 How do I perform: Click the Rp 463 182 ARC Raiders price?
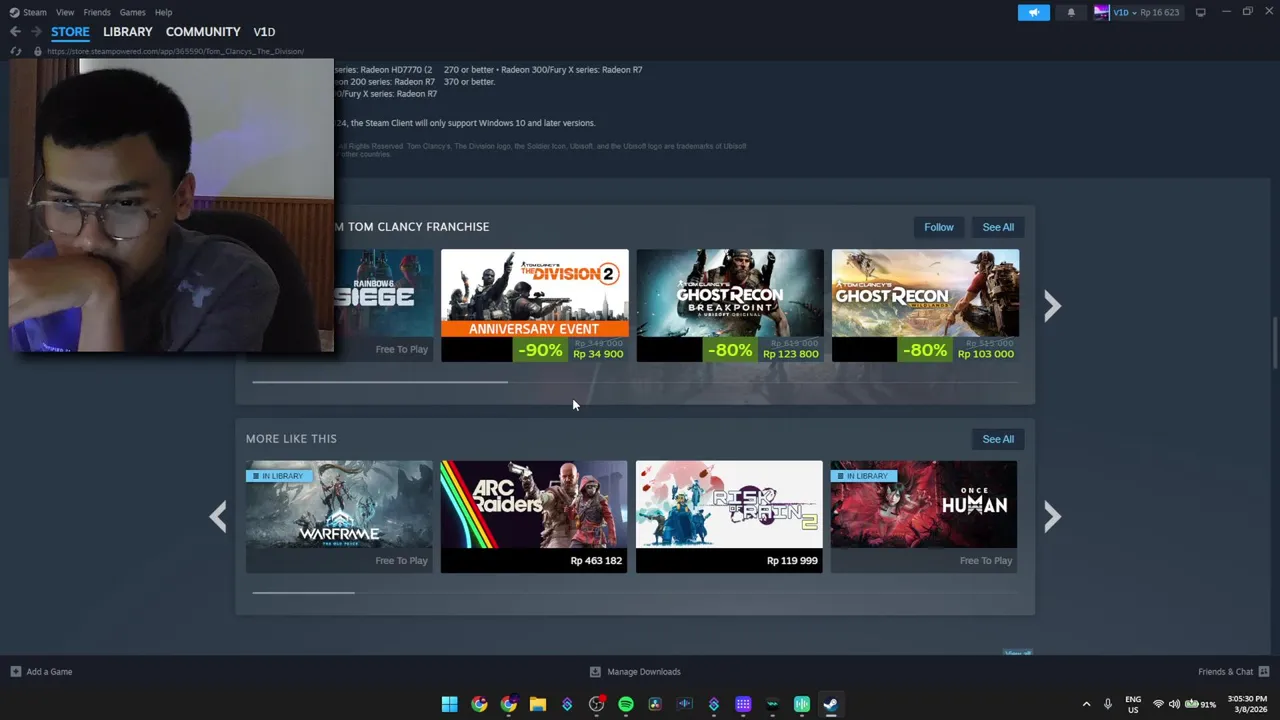596,561
